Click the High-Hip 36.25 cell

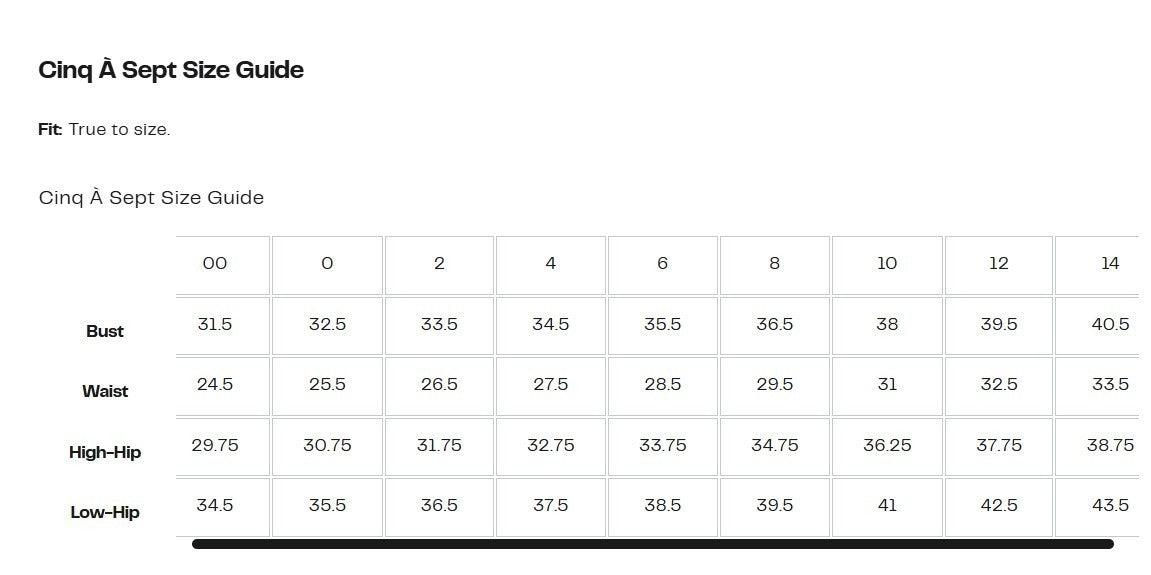pos(887,445)
